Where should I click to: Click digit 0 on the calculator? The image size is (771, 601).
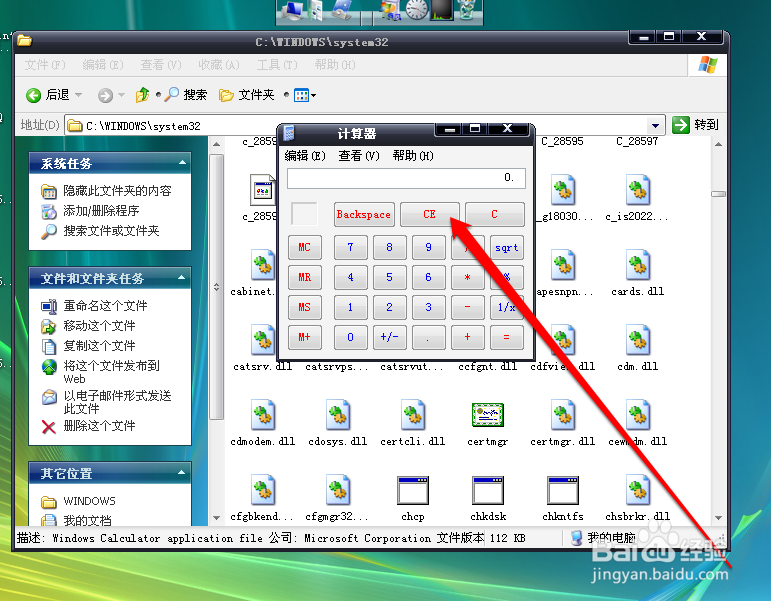click(x=350, y=337)
